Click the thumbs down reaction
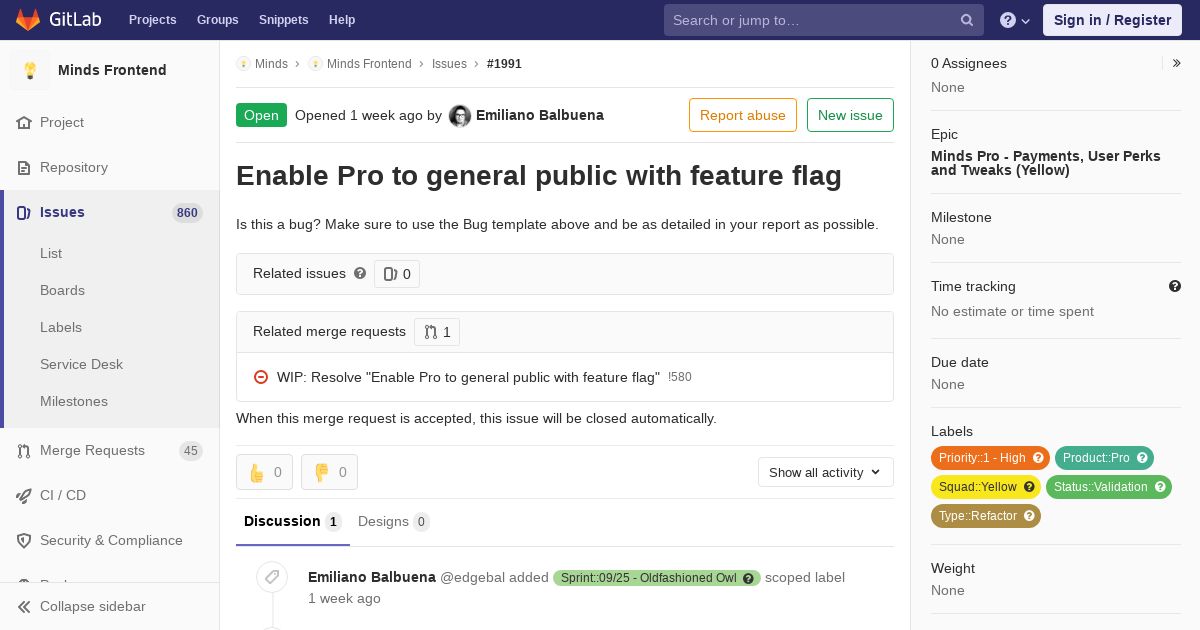The width and height of the screenshot is (1200, 630). 329,472
